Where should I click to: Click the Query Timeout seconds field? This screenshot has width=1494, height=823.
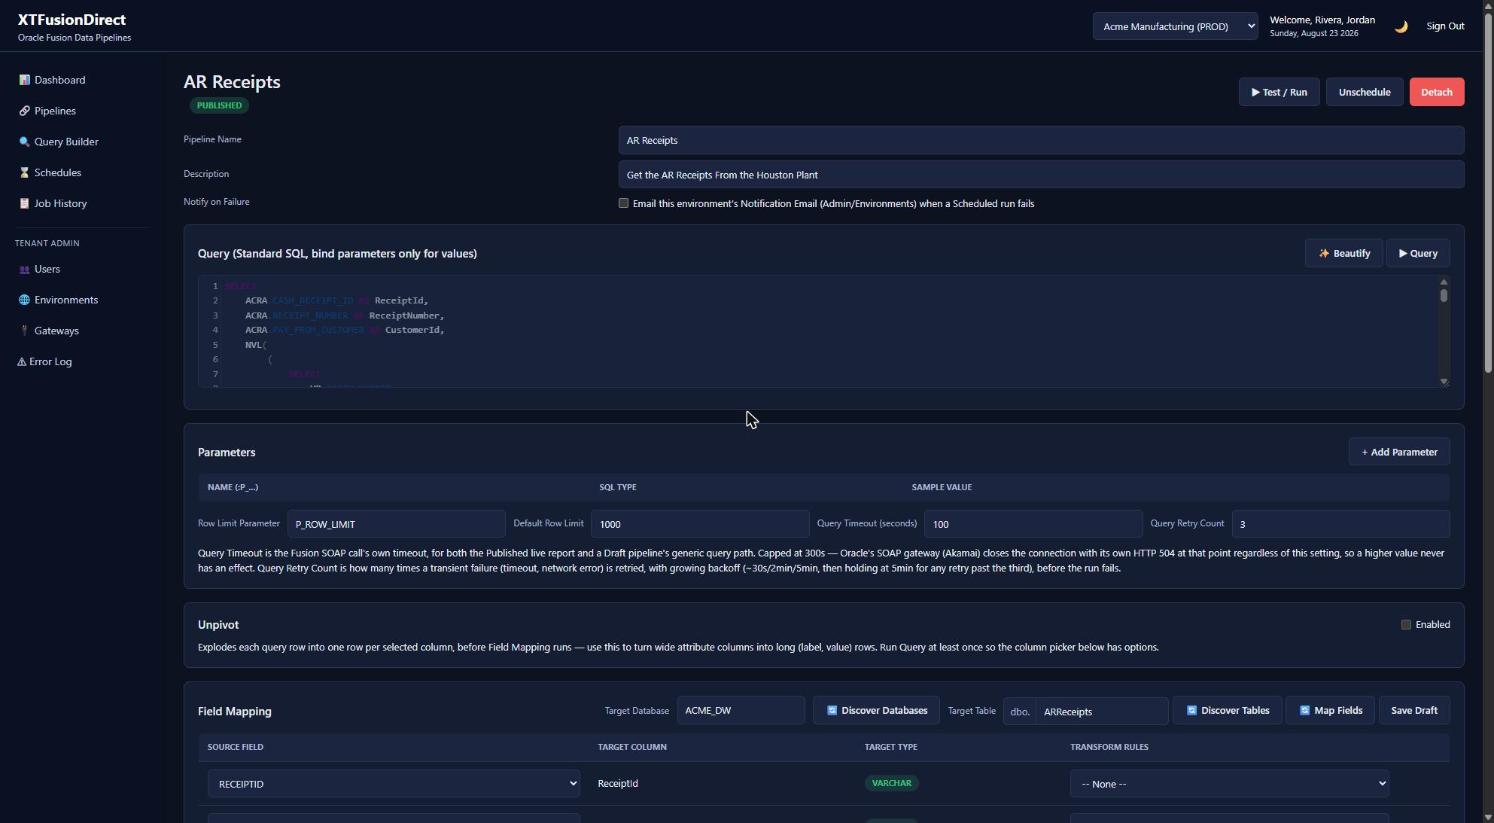pyautogui.click(x=1033, y=524)
